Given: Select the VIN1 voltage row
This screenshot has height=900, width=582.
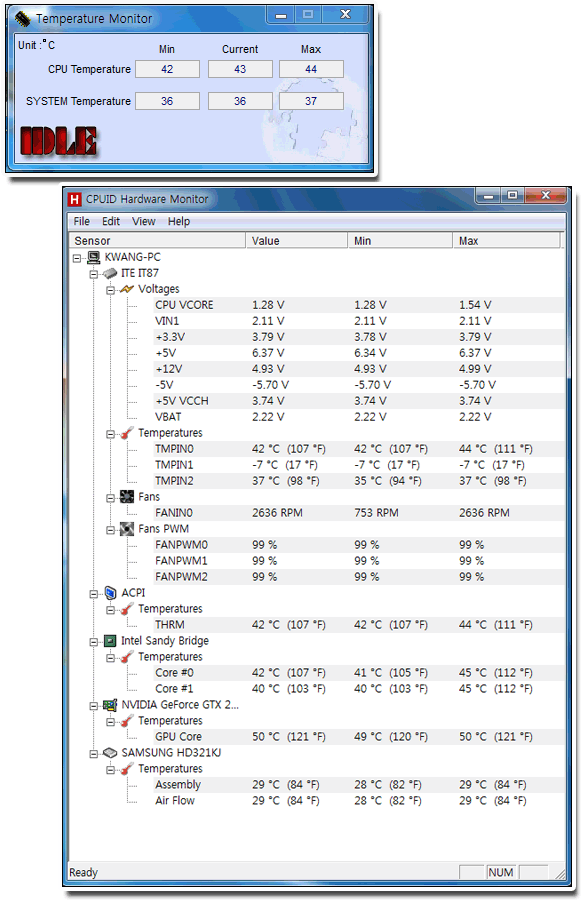Looking at the screenshot, I should [x=359, y=321].
